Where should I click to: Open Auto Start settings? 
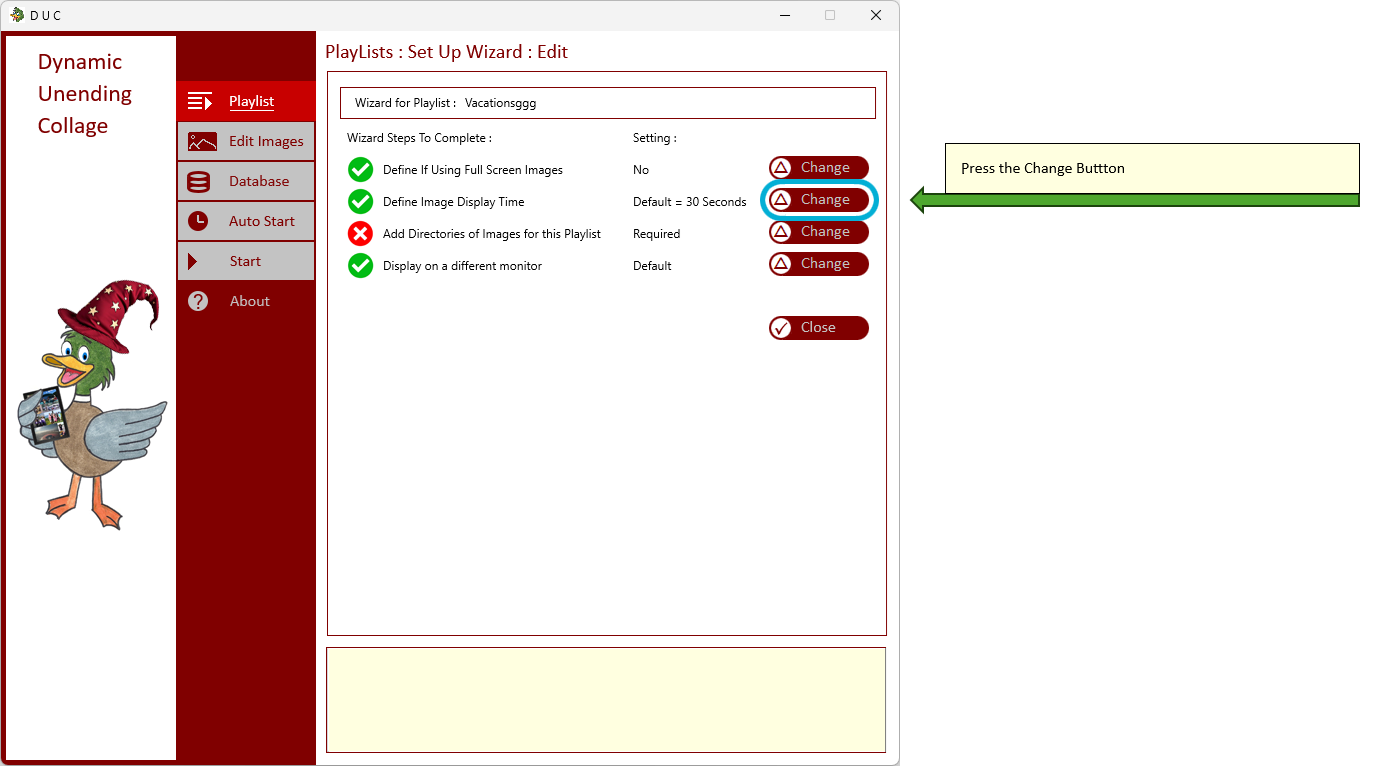(246, 221)
